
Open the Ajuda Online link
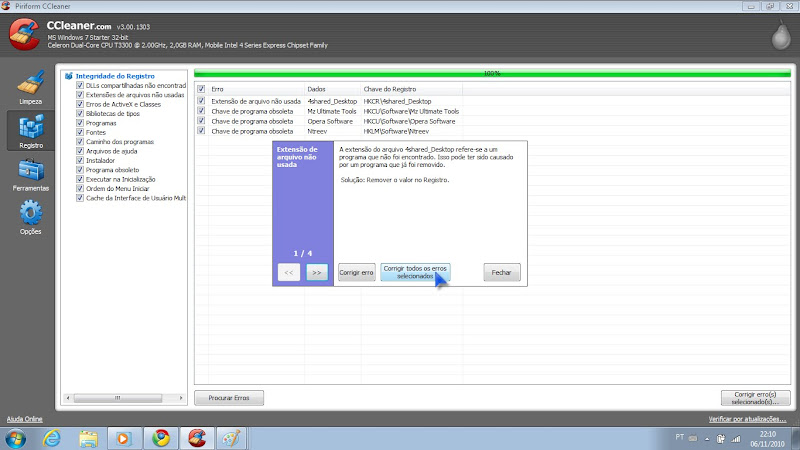pyautogui.click(x=24, y=419)
